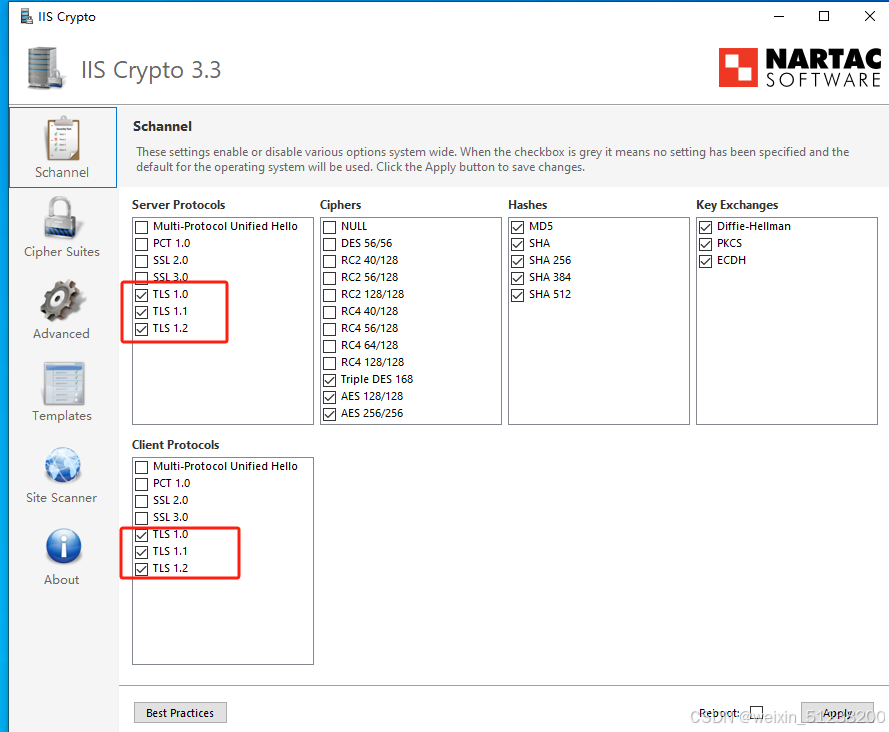Enable the NULL cipher
The height and width of the screenshot is (732, 889).
(328, 226)
